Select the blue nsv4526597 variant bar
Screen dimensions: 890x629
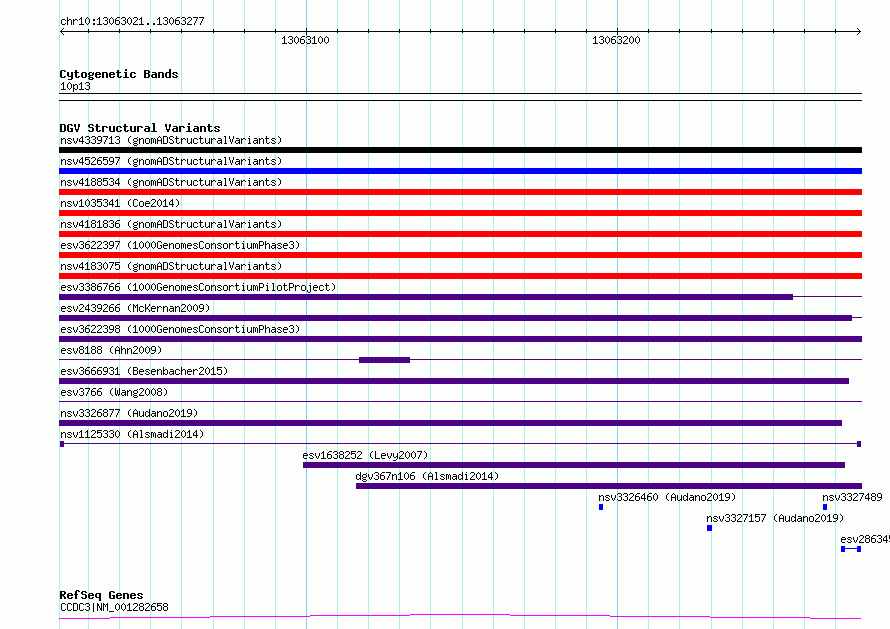pos(460,171)
